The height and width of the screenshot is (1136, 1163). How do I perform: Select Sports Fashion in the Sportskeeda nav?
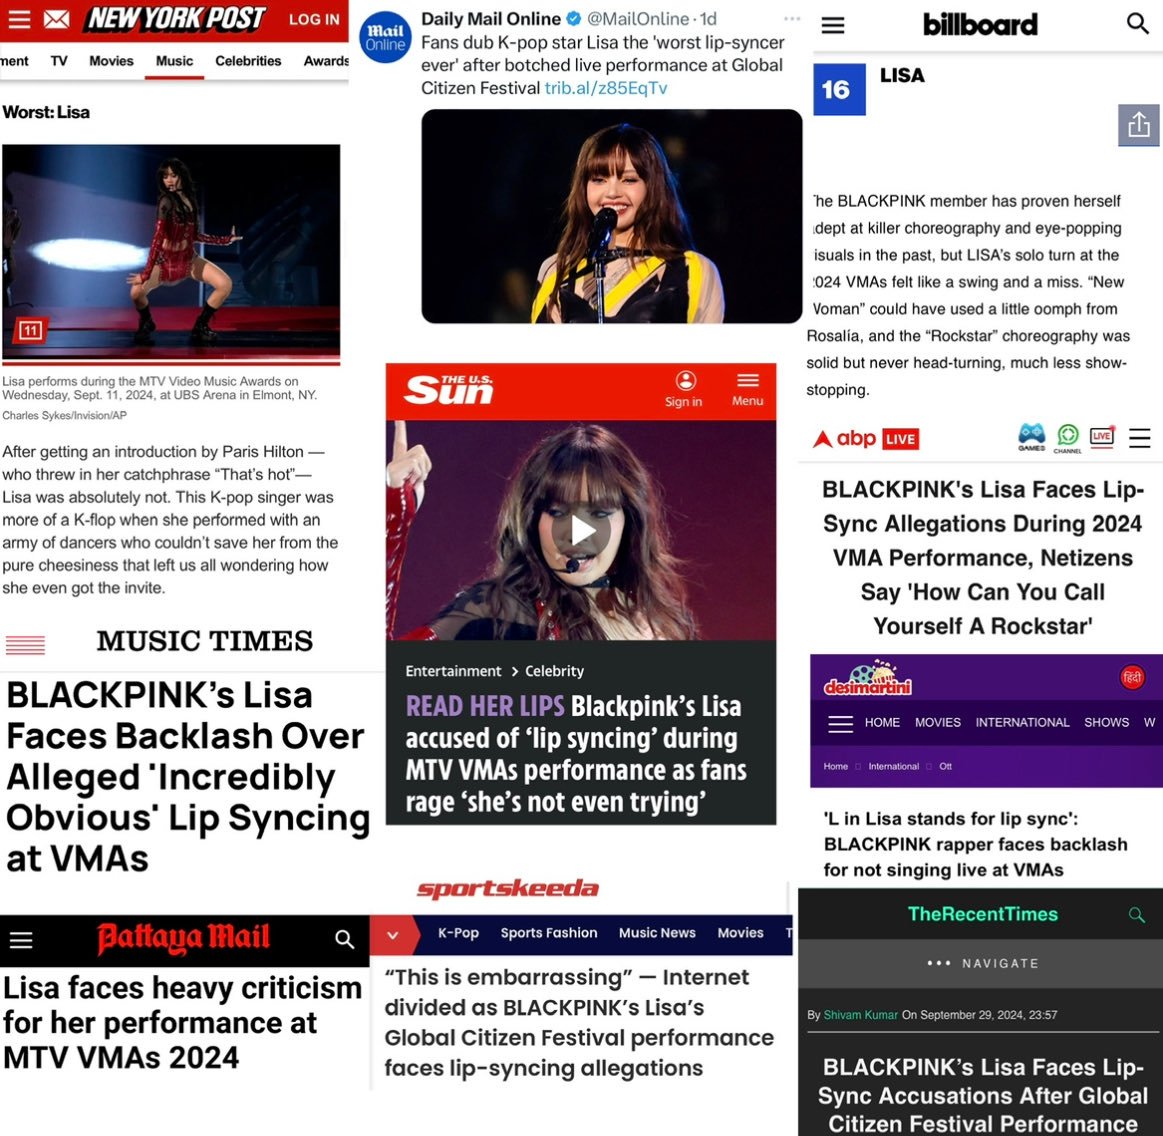[x=549, y=934]
